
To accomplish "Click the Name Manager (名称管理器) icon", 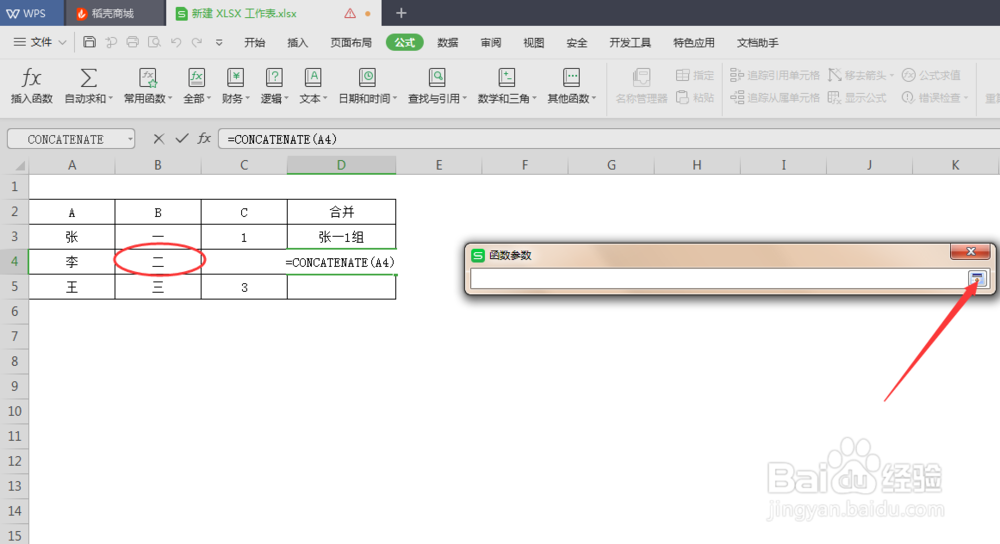I will coord(641,78).
